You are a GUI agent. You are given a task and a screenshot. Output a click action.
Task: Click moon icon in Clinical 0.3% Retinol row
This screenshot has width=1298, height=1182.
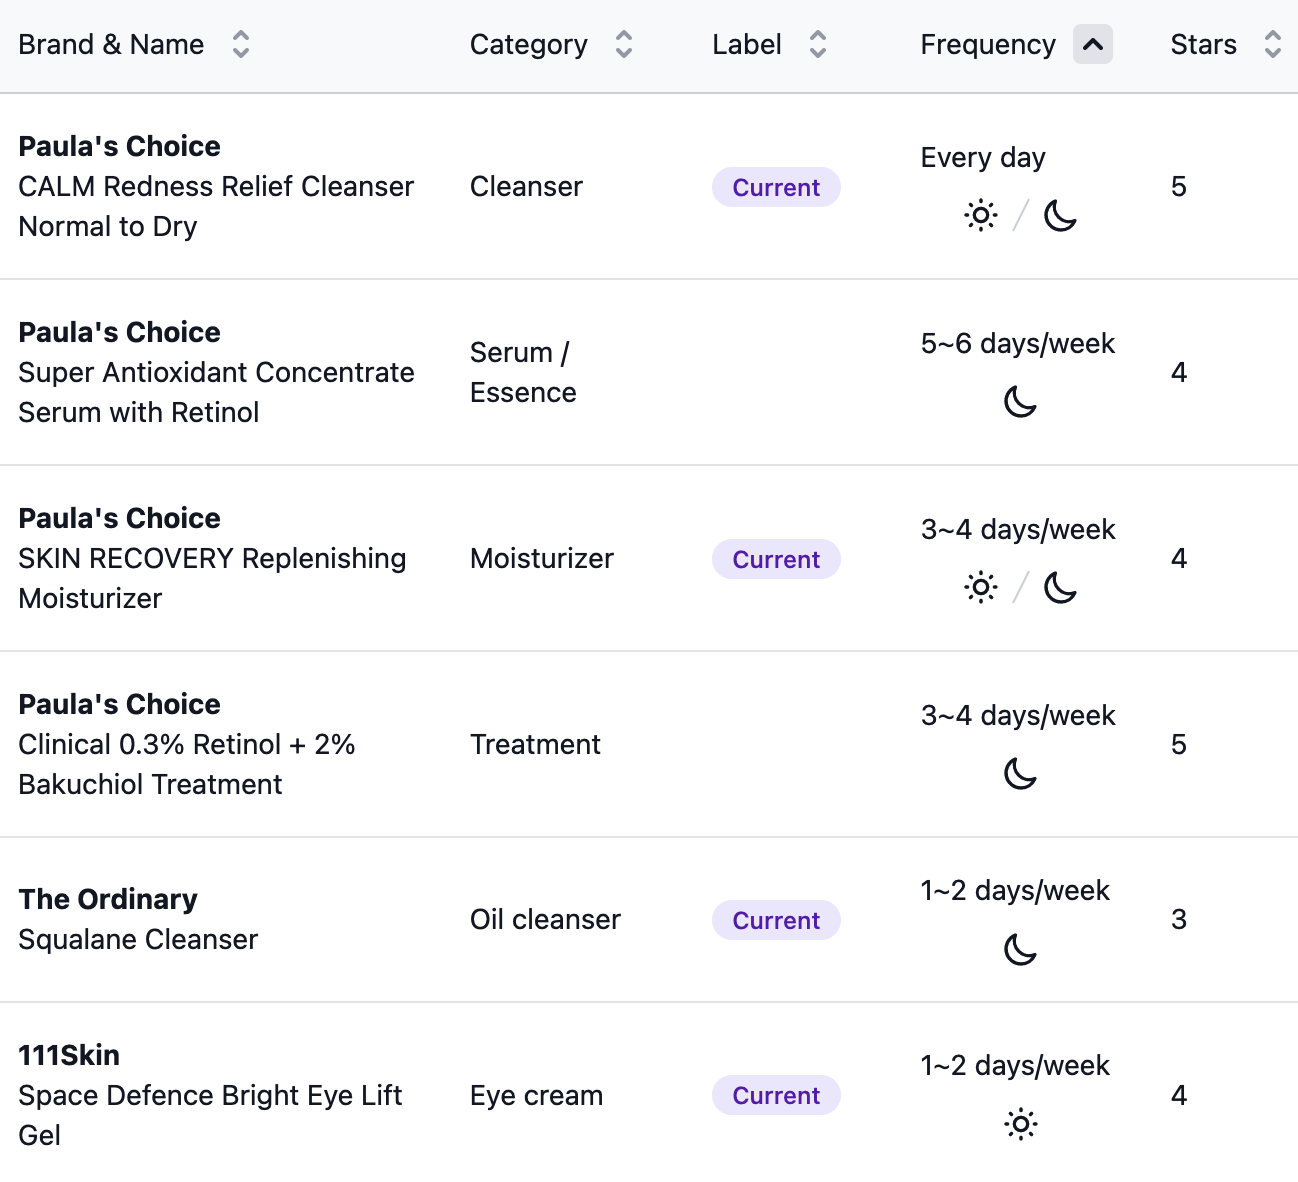tap(1020, 773)
